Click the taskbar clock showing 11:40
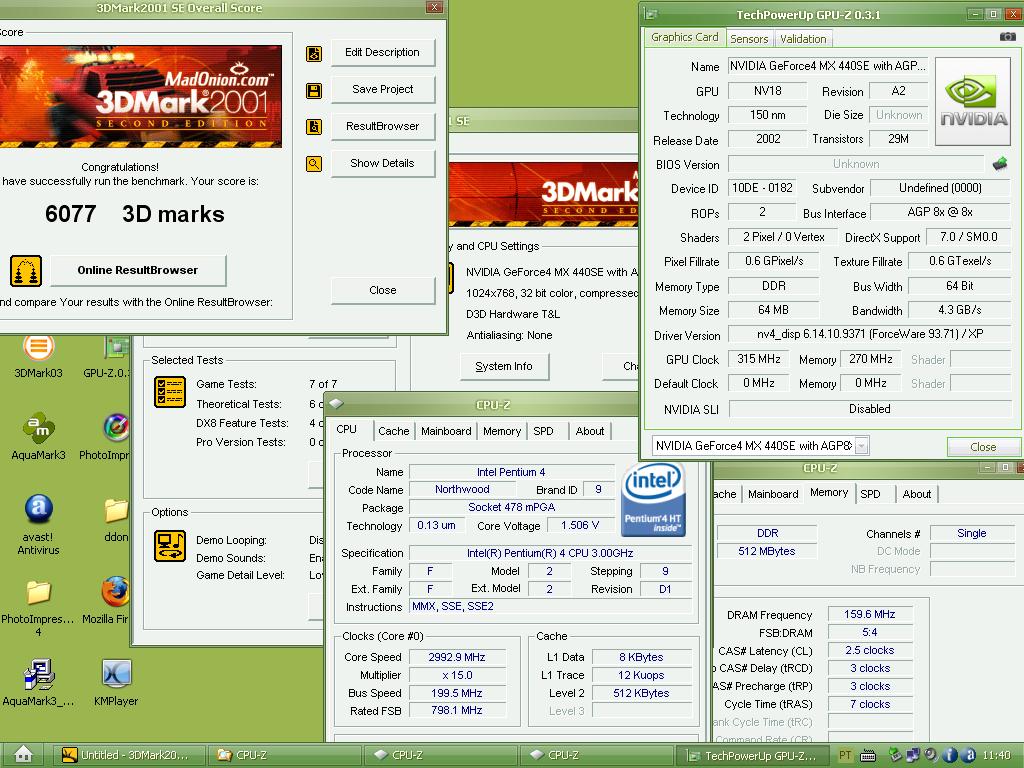Screen dimensions: 1024x768 pos(997,756)
